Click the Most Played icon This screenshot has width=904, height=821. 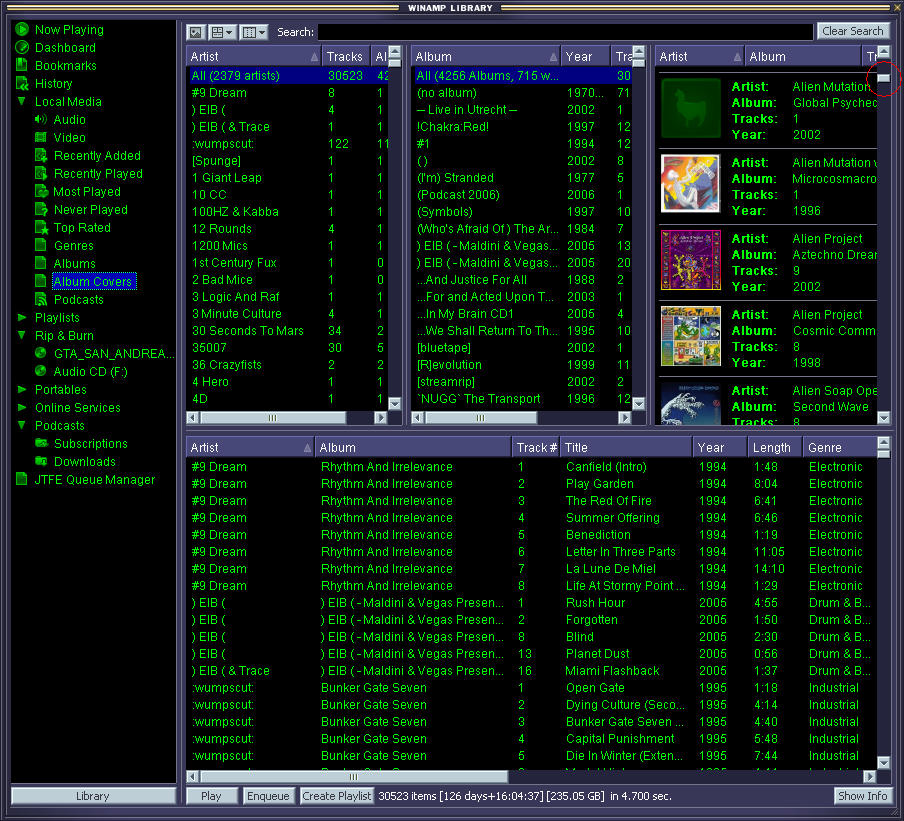pyautogui.click(x=40, y=191)
